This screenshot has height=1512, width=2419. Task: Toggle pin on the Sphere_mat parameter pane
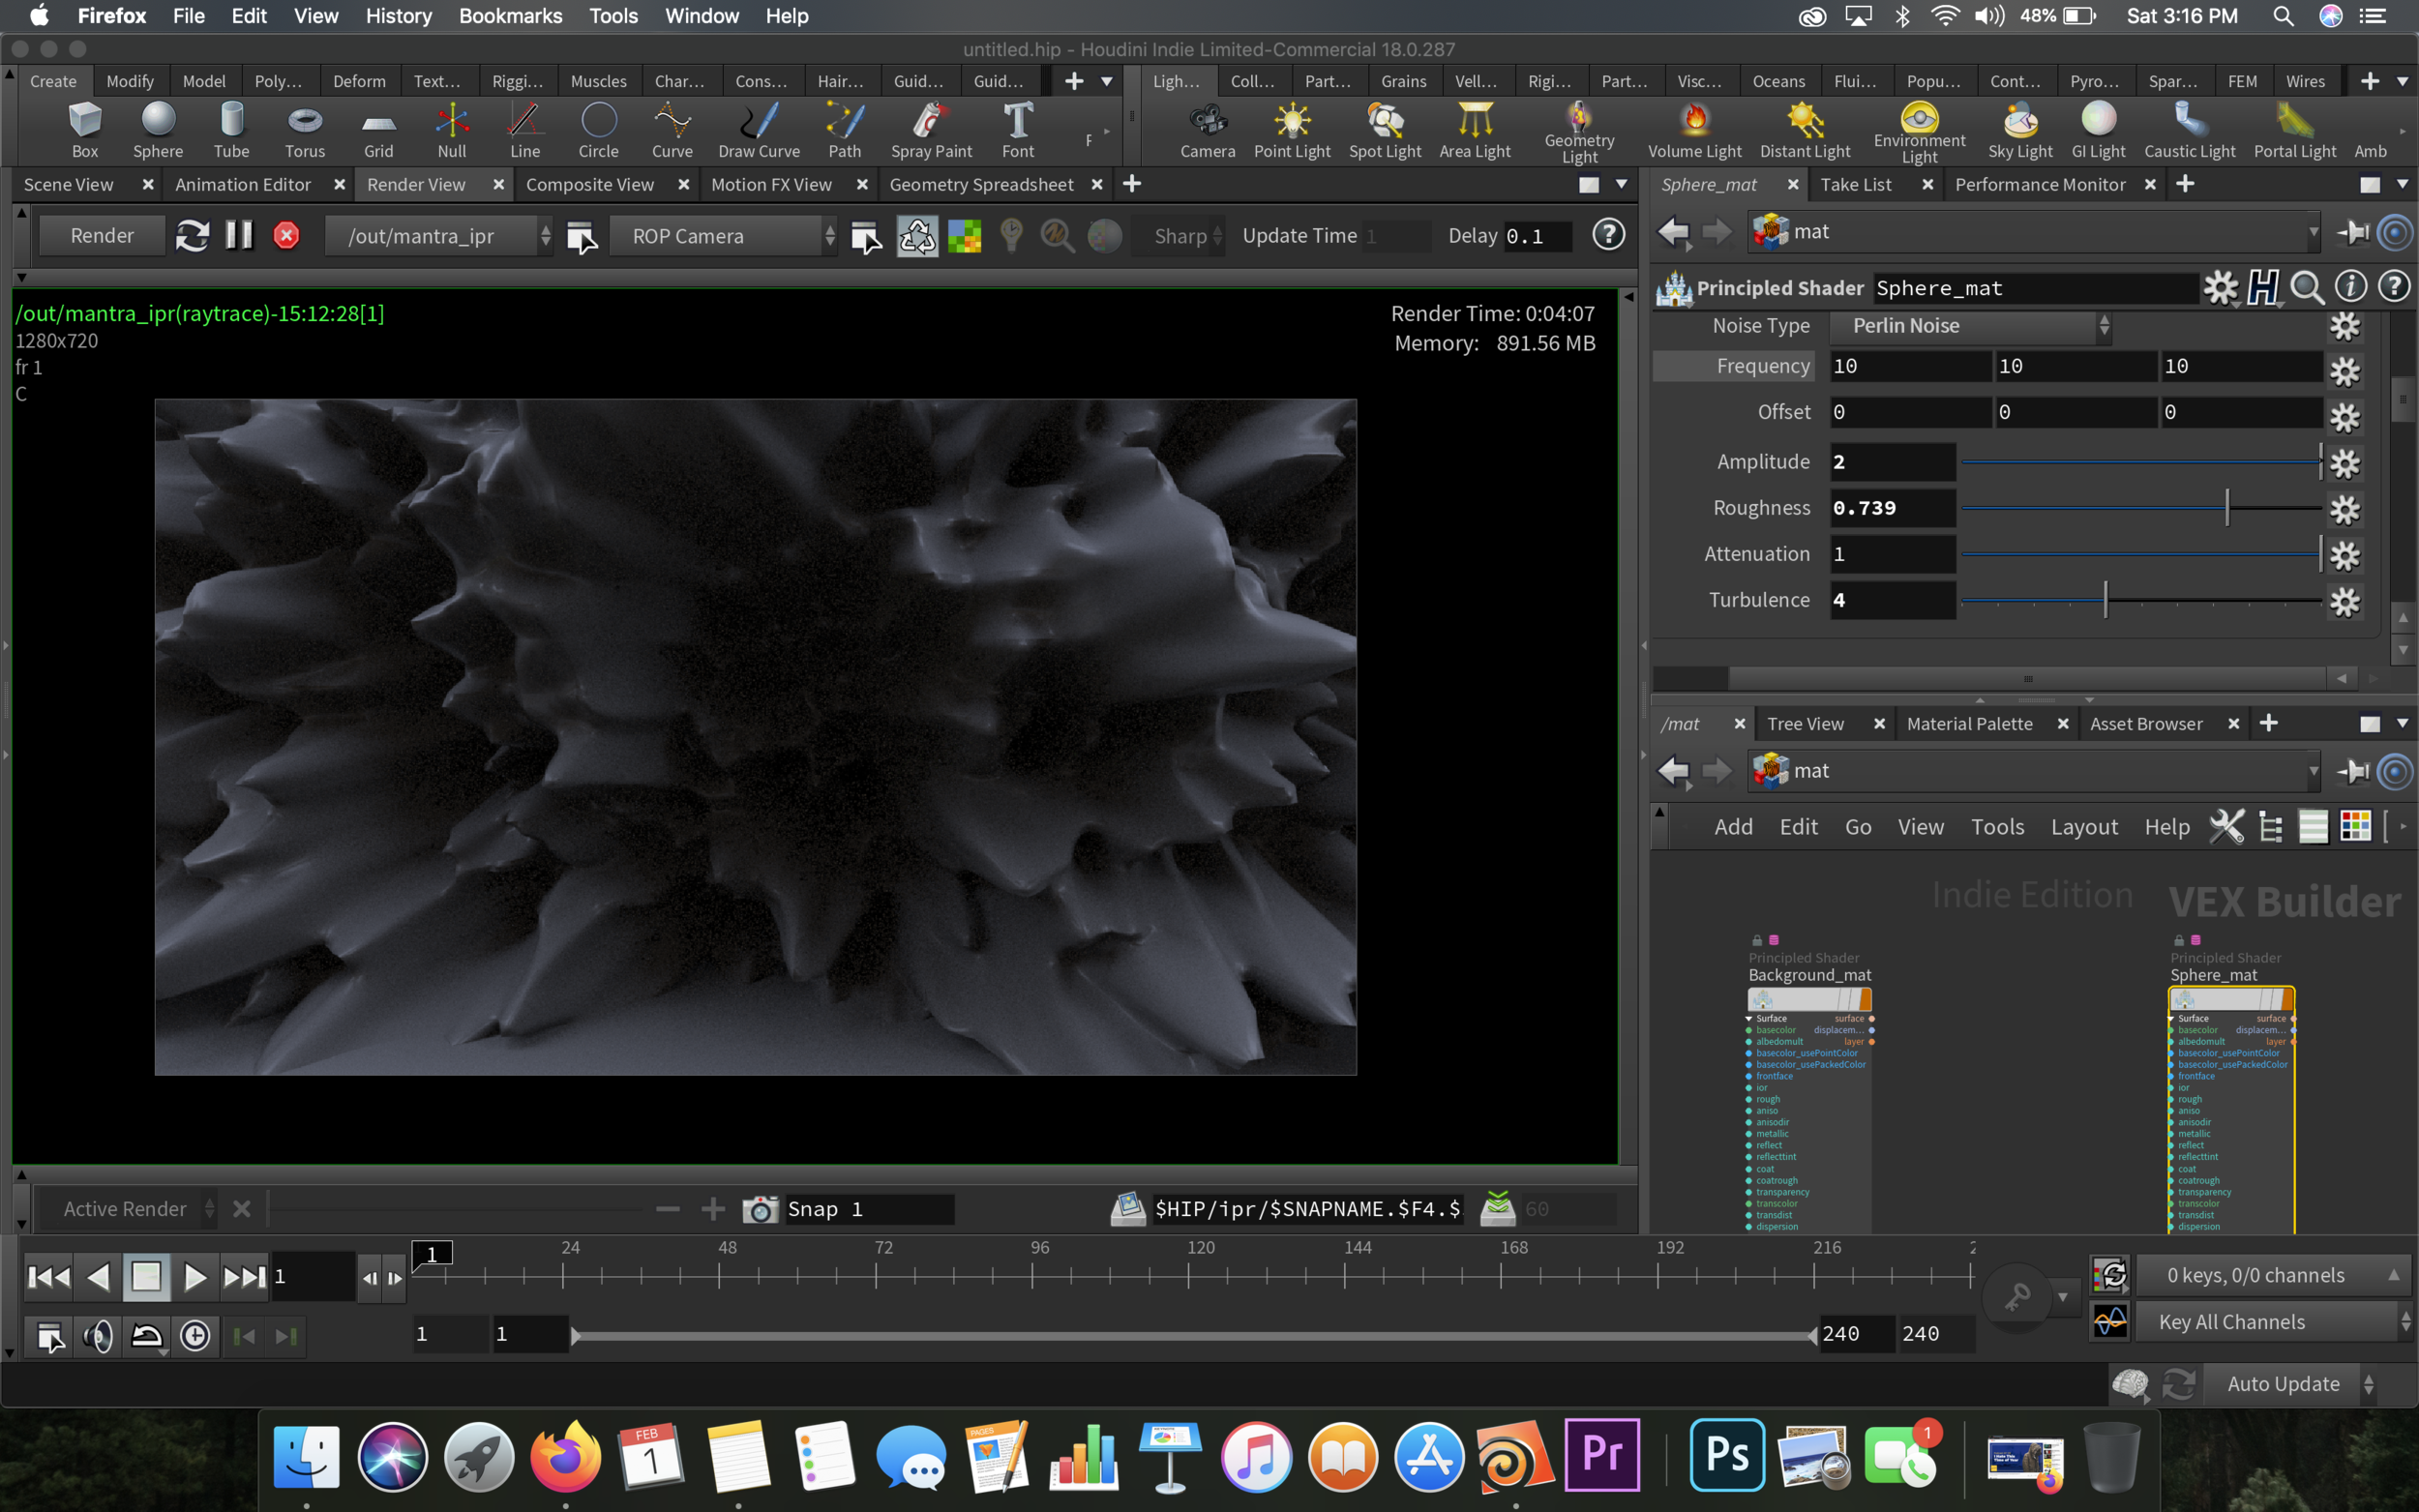click(x=2352, y=232)
